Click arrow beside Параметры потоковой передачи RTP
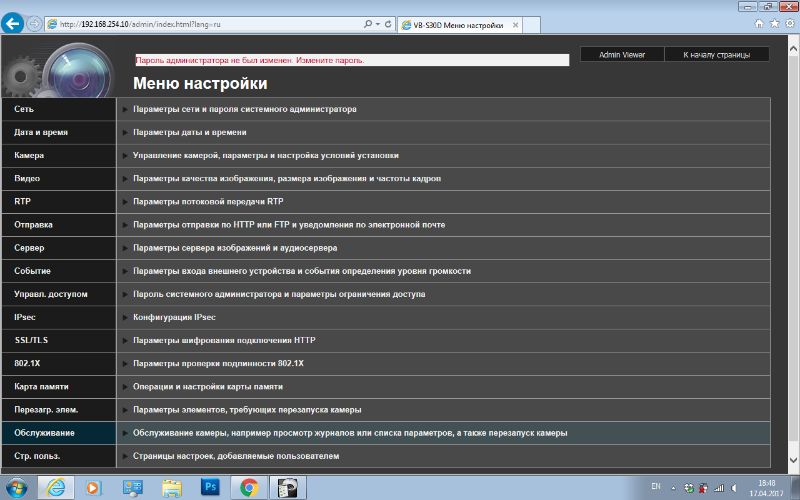Viewport: 800px width, 500px height. (125, 202)
